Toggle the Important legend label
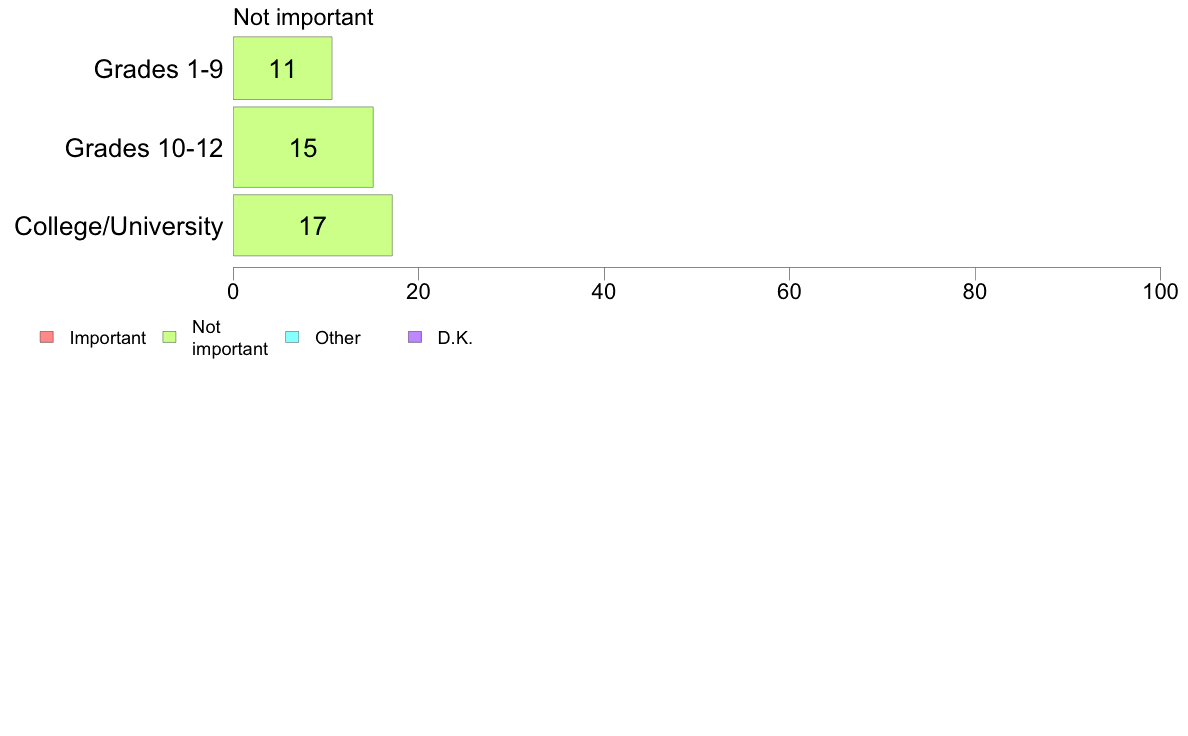1188x736 pixels. [x=108, y=338]
